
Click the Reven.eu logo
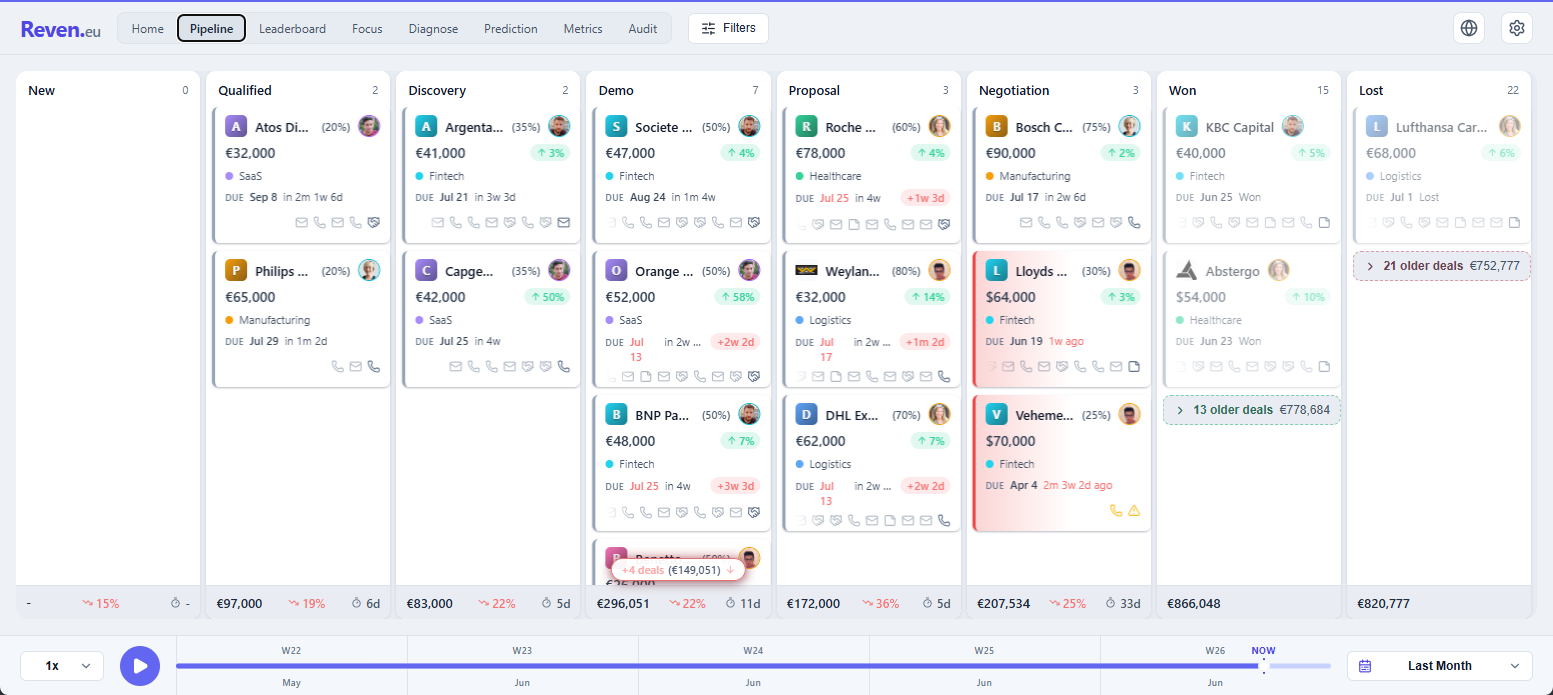coord(61,29)
